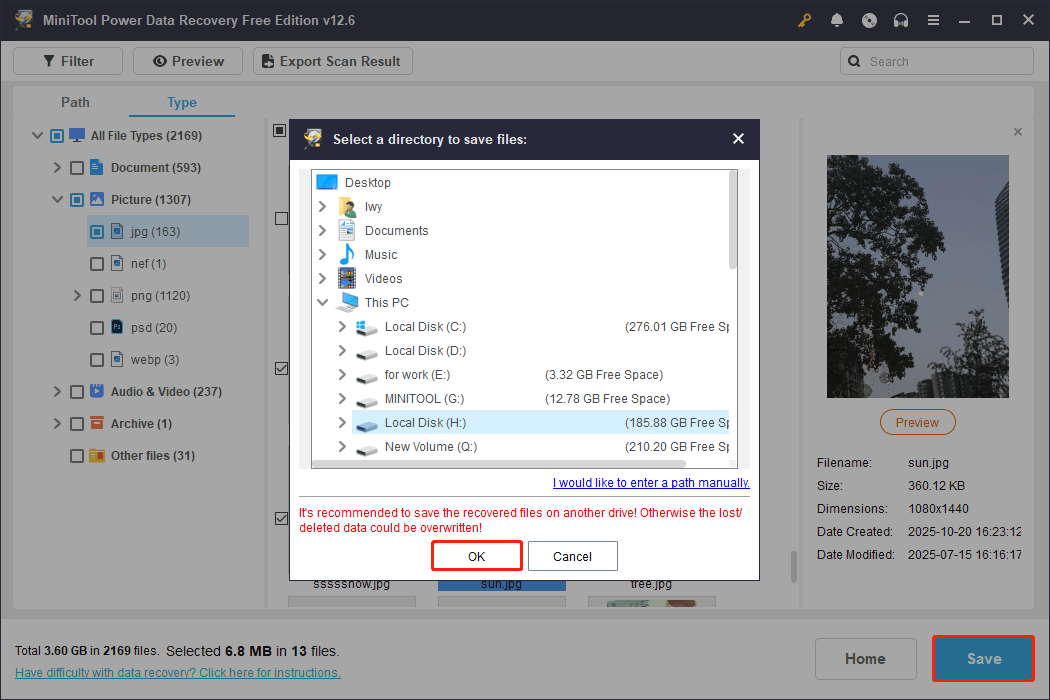This screenshot has height=700, width=1050.
Task: Open the hamburger menu
Action: (933, 19)
